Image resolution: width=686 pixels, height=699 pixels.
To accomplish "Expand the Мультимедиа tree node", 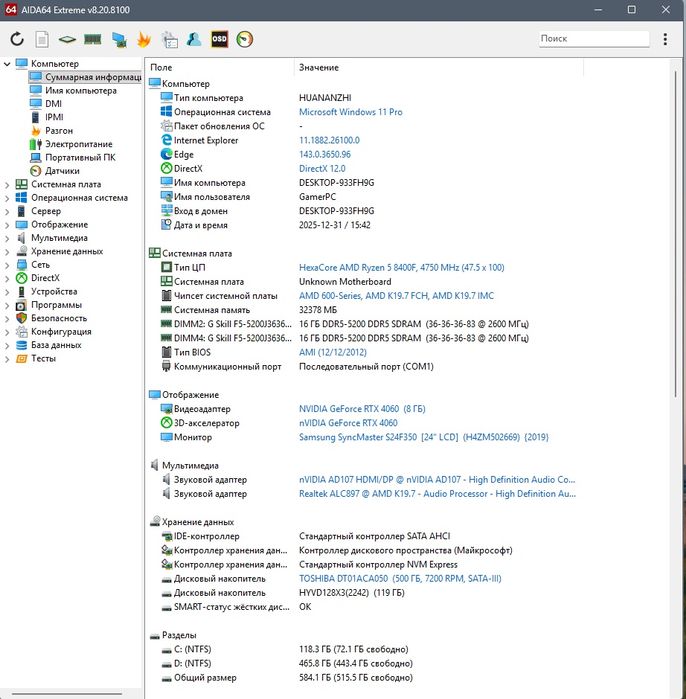I will 7,238.
